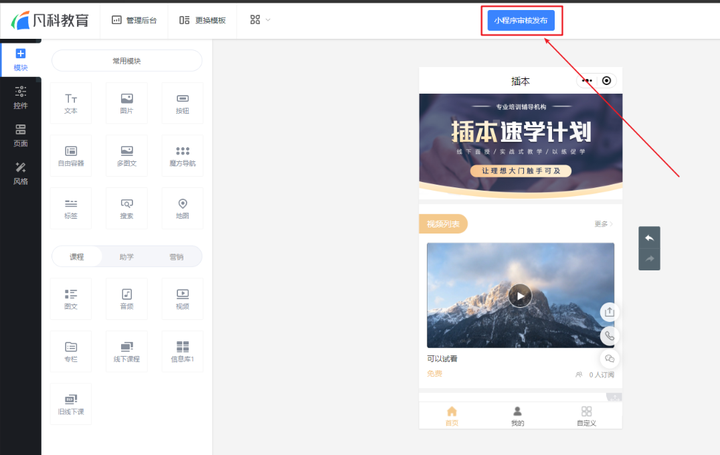720x455 pixels.
Task: Add the 多图文 module
Action: (x=127, y=156)
